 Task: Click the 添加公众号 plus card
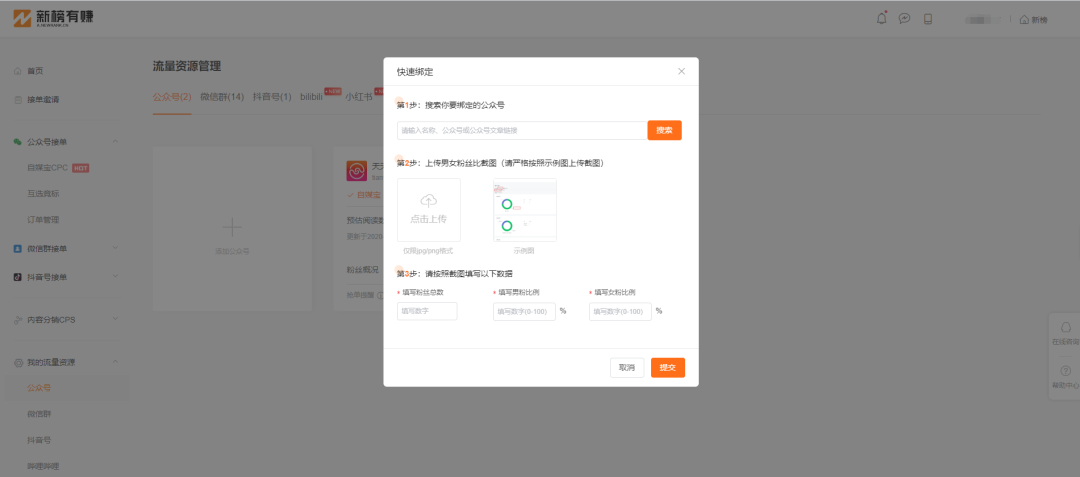click(232, 229)
